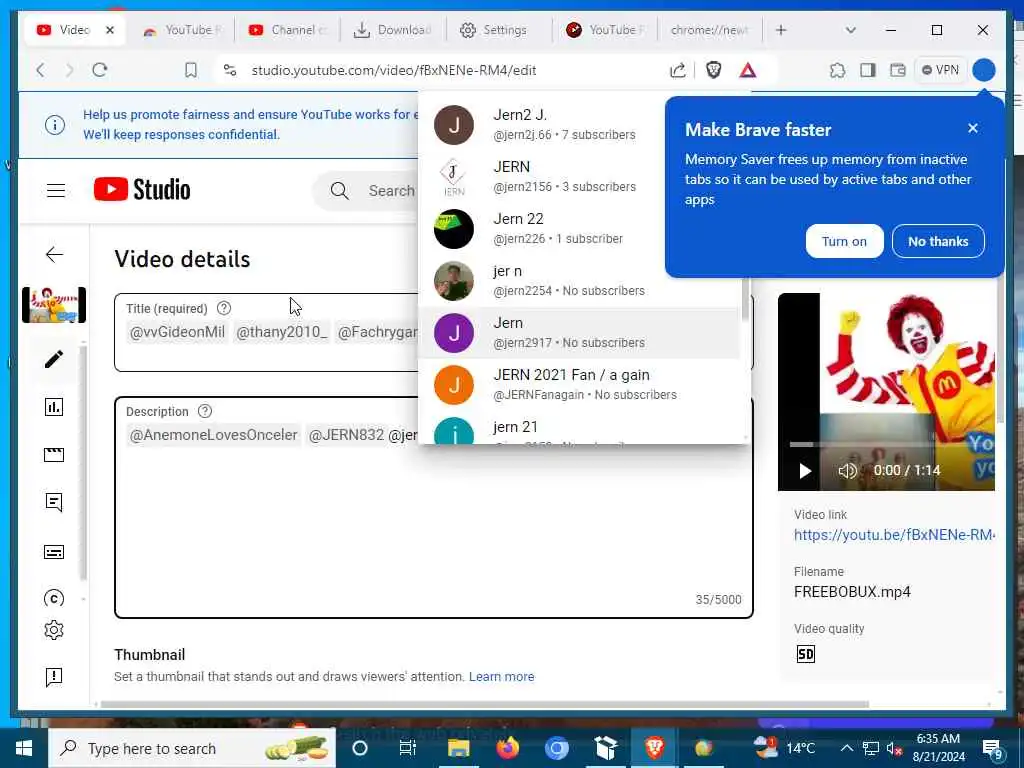Viewport: 1024px width, 768px height.
Task: Open Task View in the taskbar
Action: (408, 748)
